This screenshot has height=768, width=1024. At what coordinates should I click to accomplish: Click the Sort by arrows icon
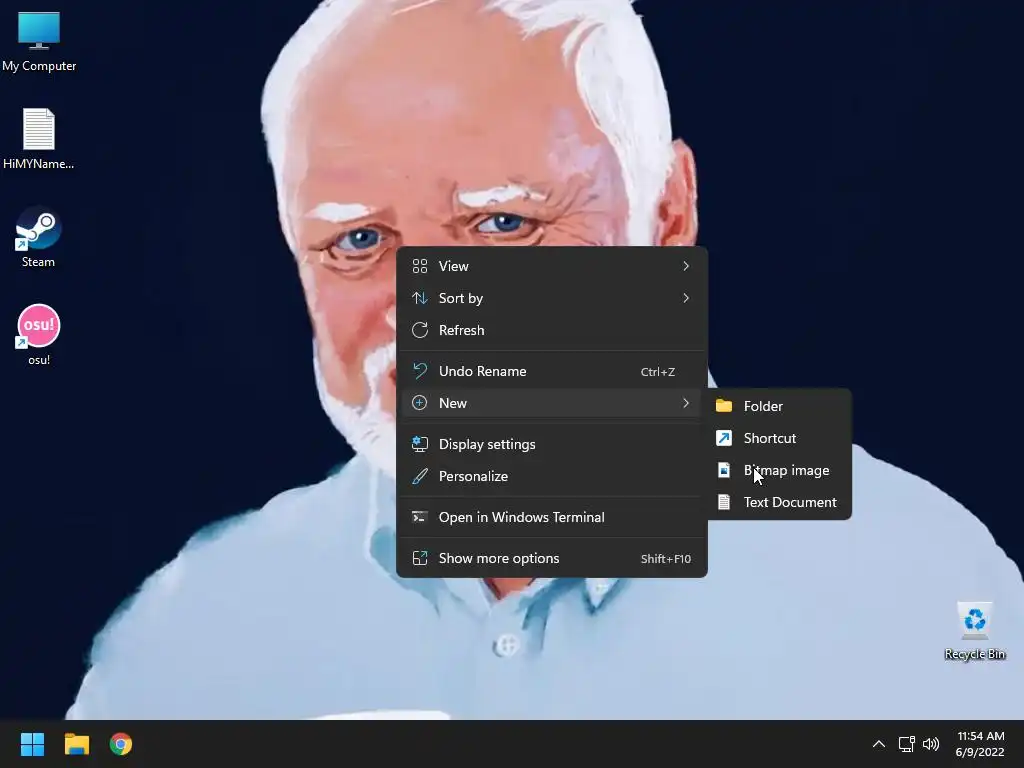click(x=420, y=298)
